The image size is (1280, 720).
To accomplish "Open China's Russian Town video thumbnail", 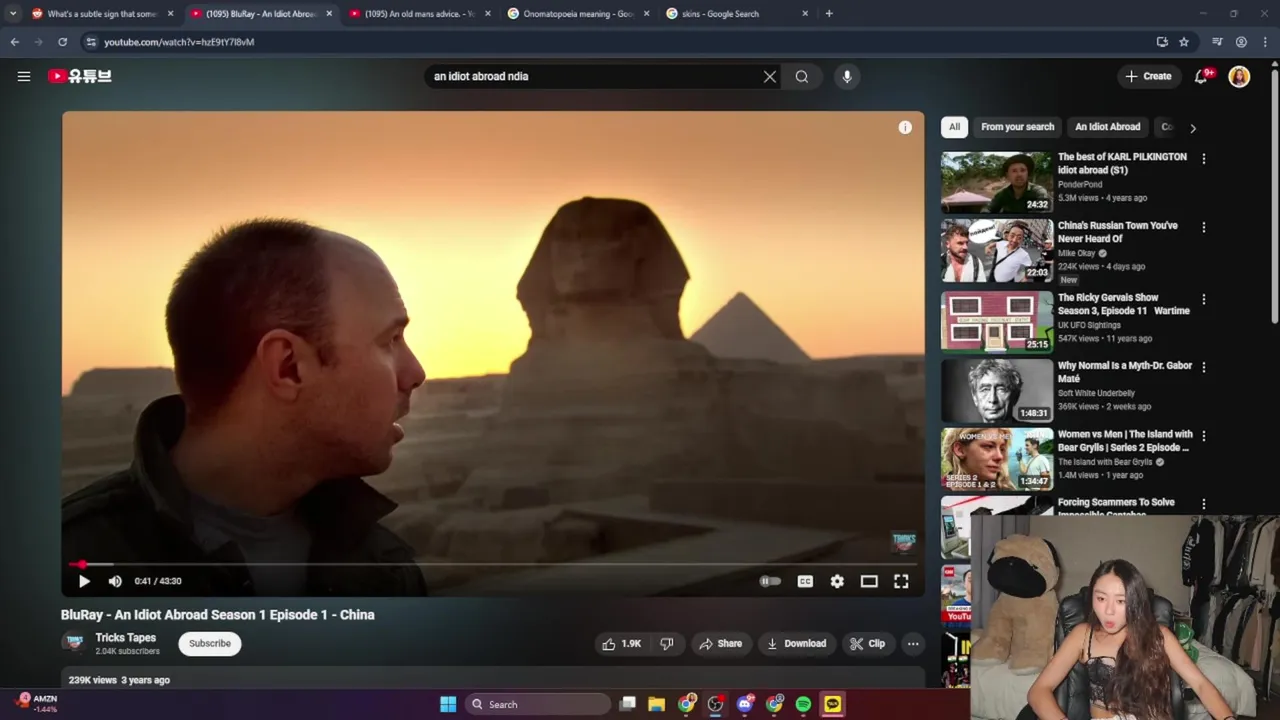I will pos(997,250).
